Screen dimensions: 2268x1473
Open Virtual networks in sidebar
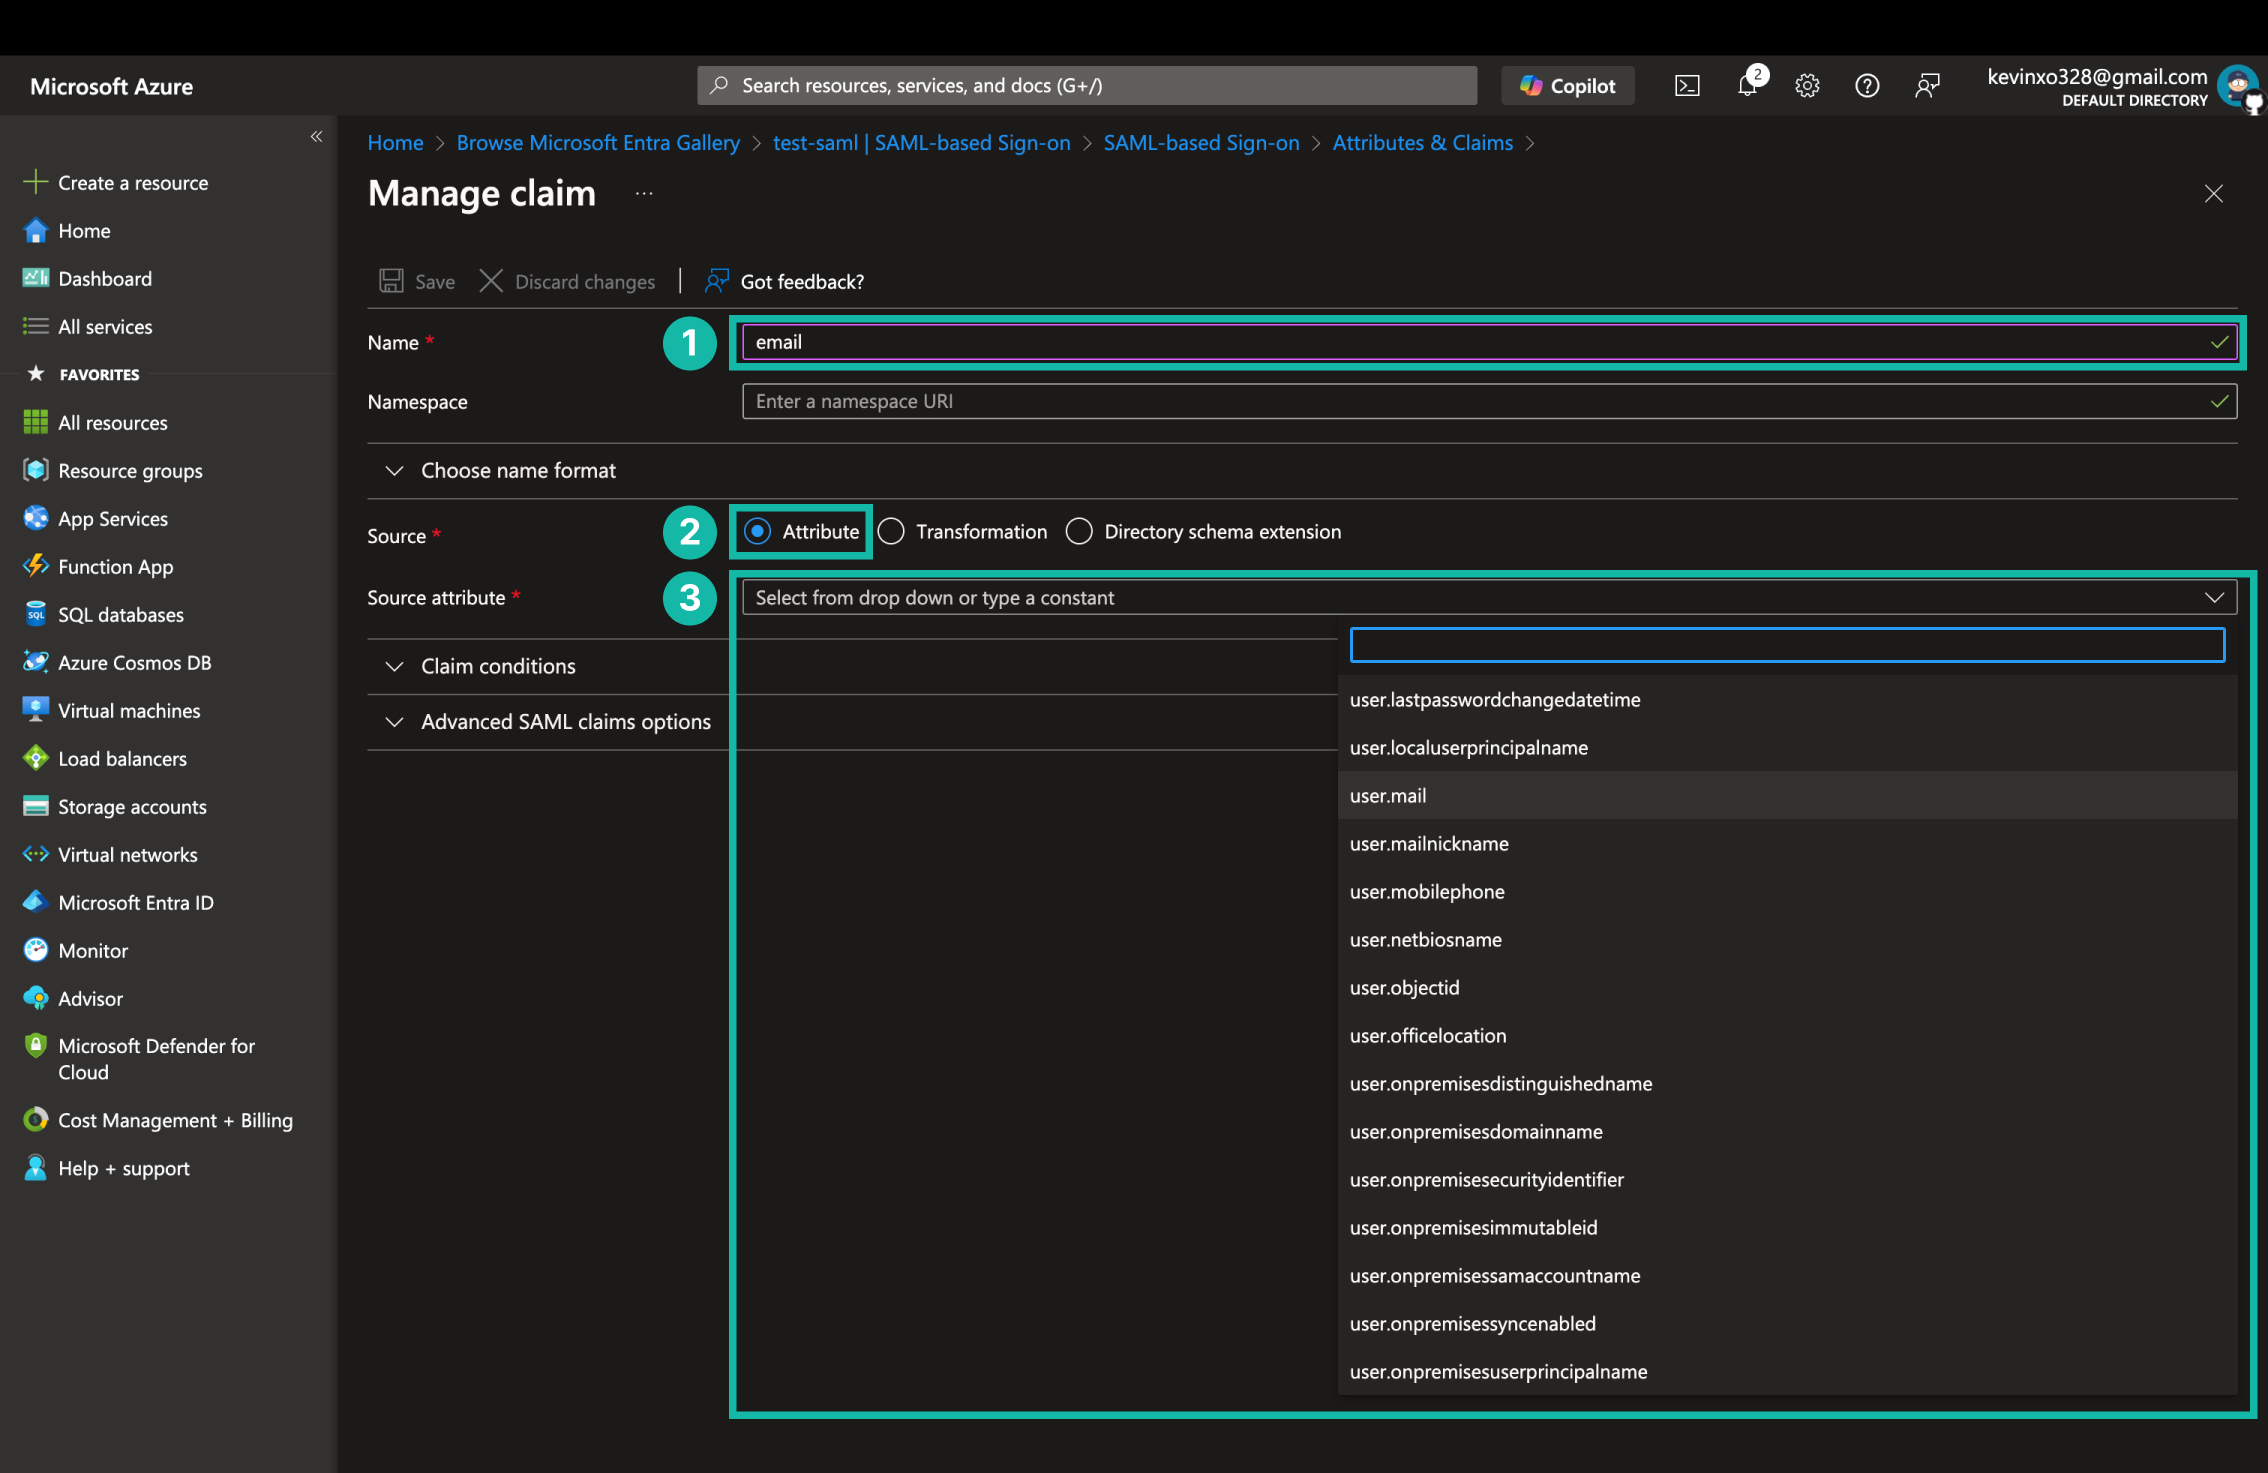(127, 854)
